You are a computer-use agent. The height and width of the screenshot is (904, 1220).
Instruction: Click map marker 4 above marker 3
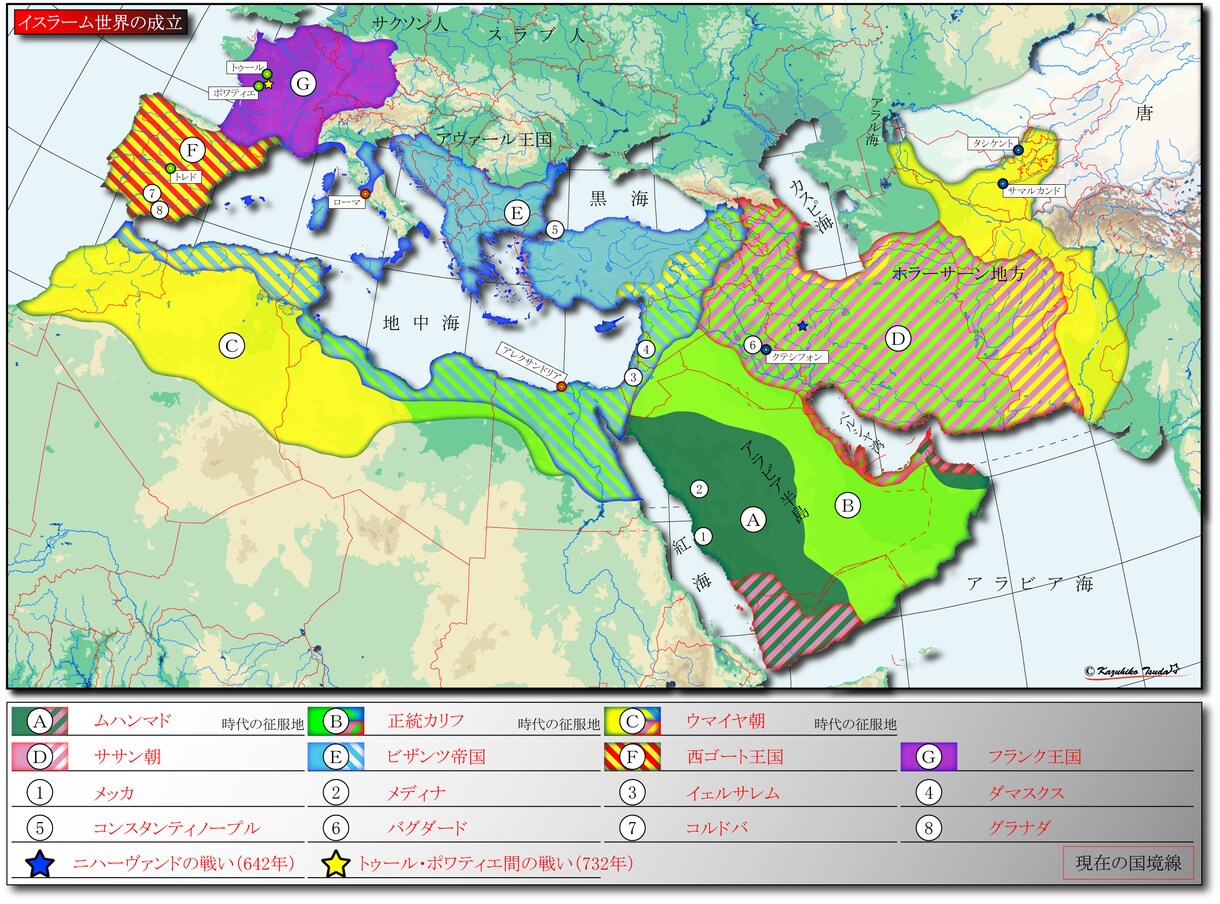(647, 349)
